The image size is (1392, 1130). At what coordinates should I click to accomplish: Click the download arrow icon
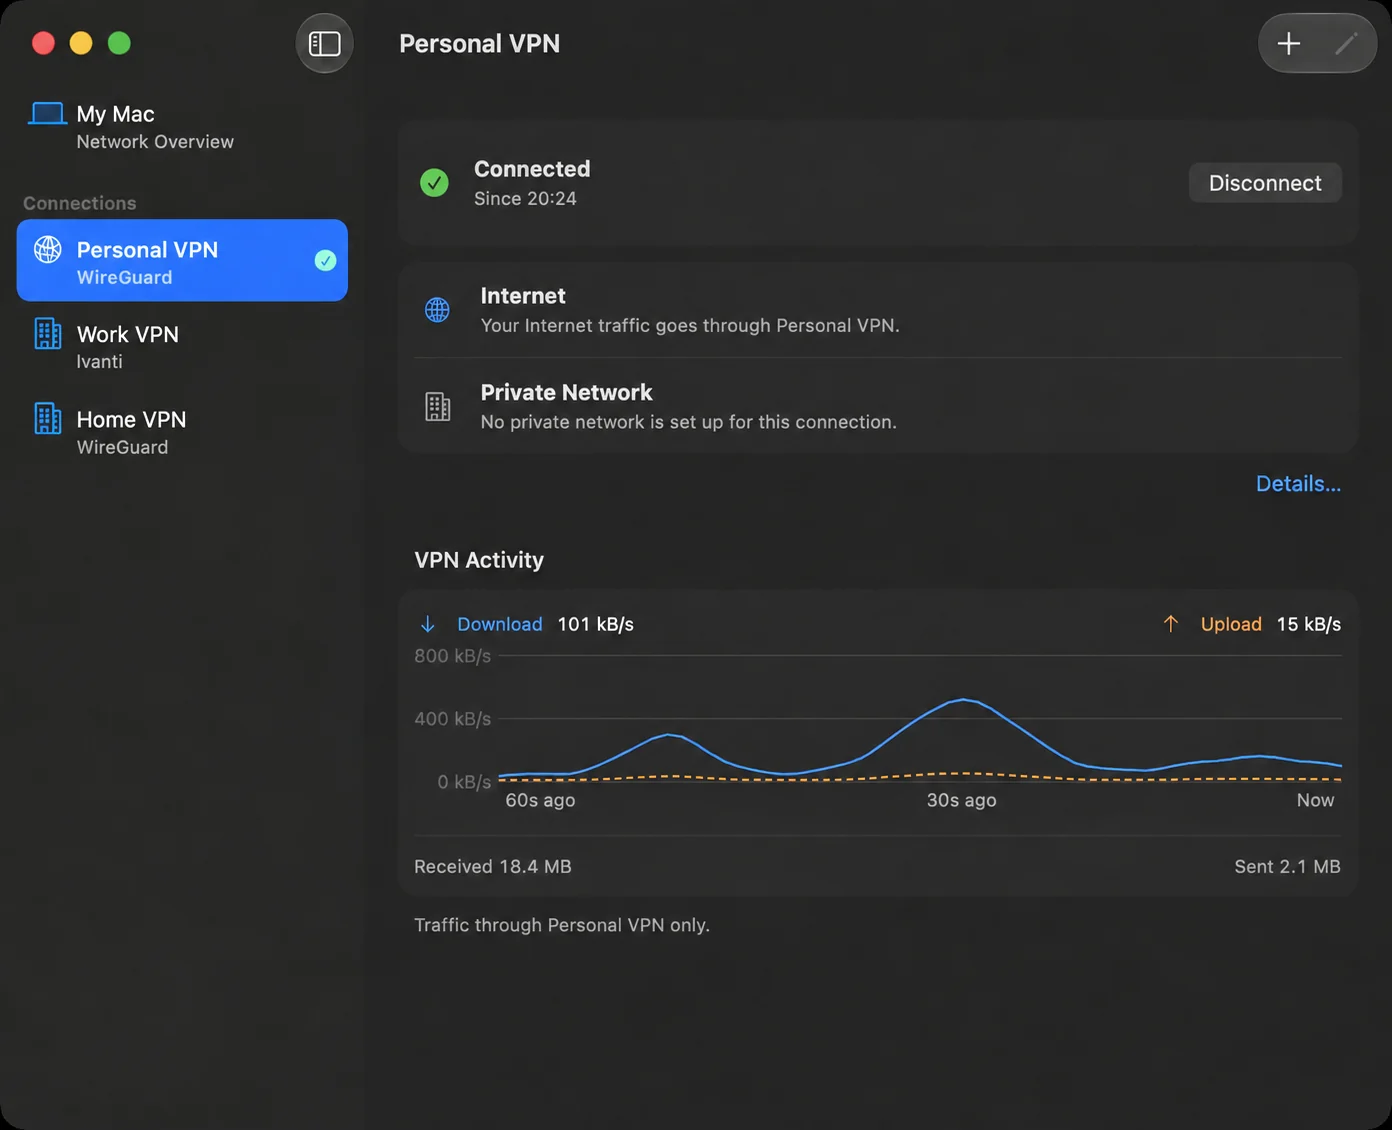pos(428,624)
